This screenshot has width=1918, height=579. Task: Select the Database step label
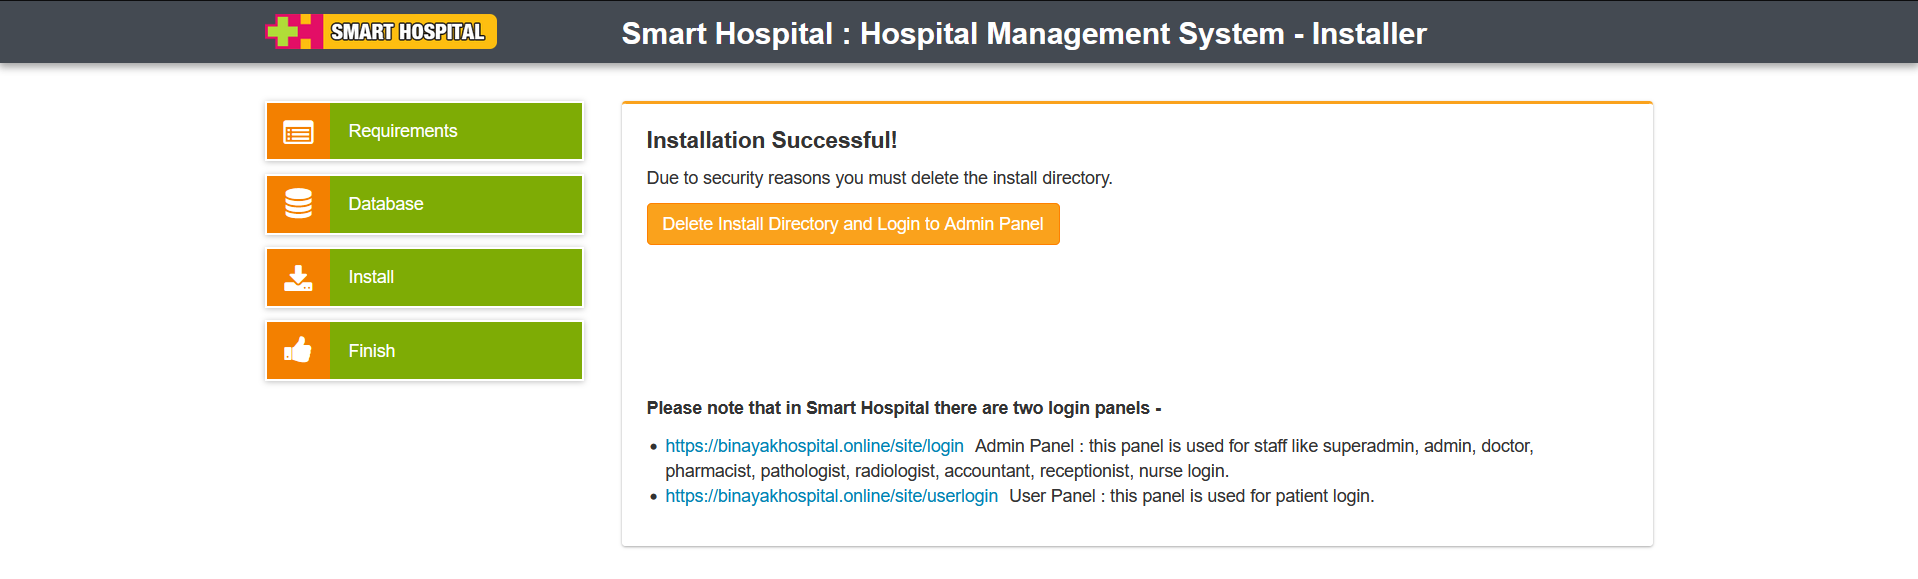386,204
